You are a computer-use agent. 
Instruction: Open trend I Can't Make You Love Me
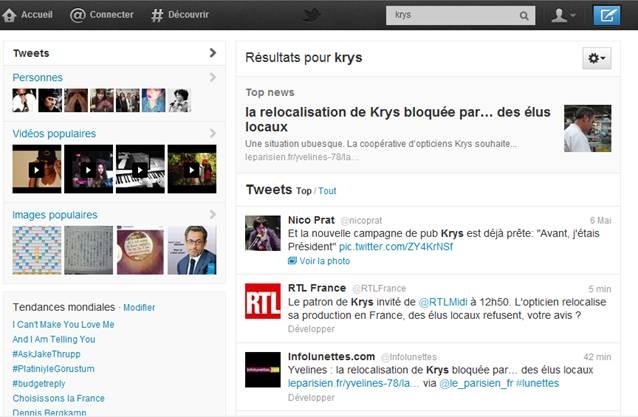pyautogui.click(x=63, y=324)
